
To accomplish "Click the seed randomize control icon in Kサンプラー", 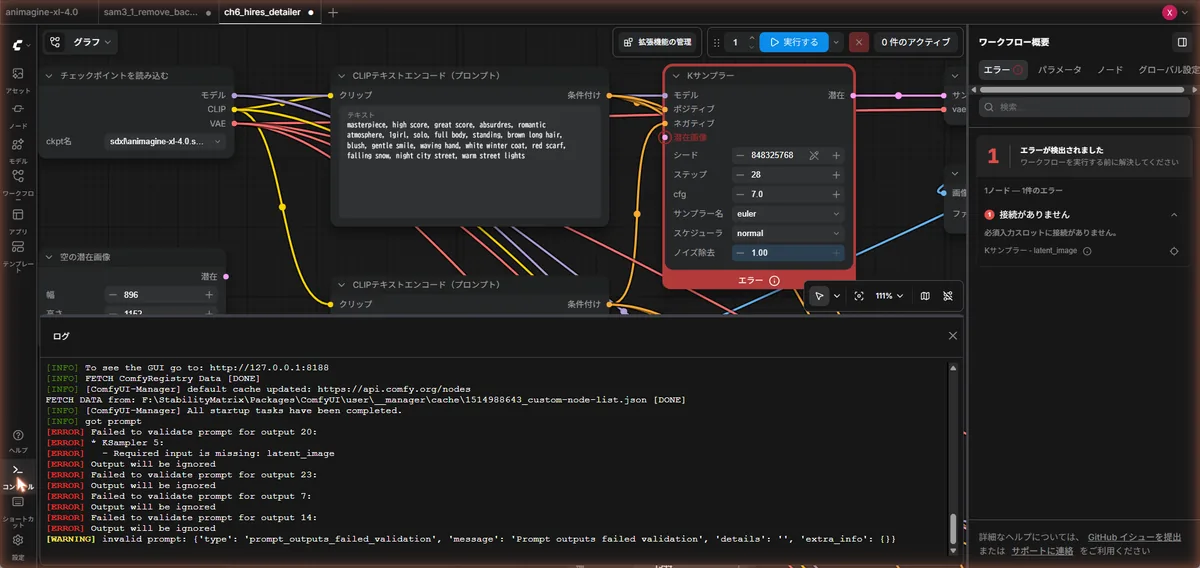I will (x=814, y=155).
